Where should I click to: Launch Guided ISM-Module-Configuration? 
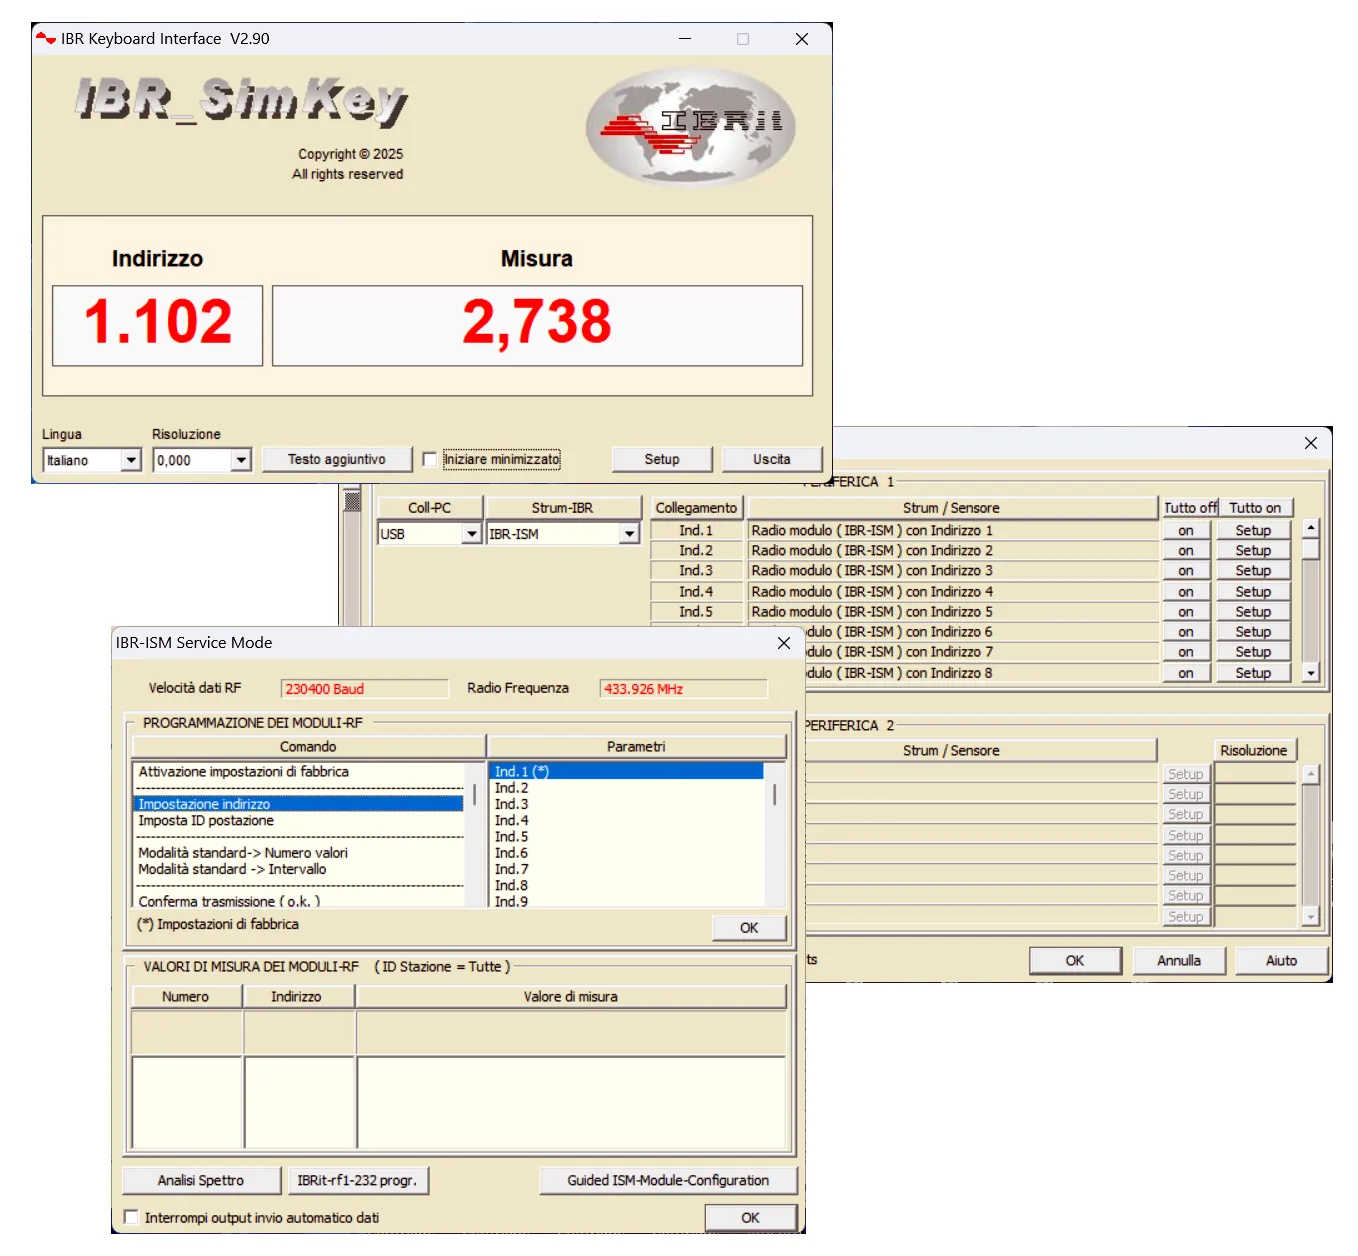(668, 1181)
